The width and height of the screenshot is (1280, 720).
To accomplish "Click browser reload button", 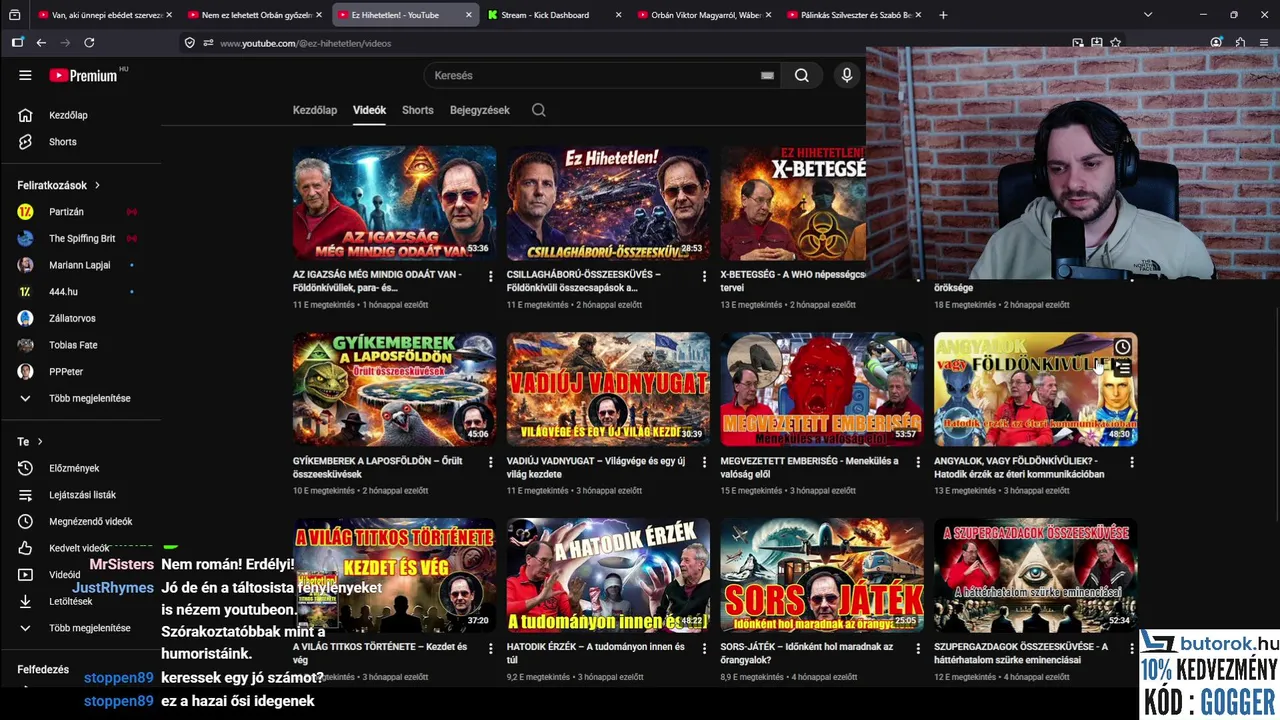I will coord(89,43).
